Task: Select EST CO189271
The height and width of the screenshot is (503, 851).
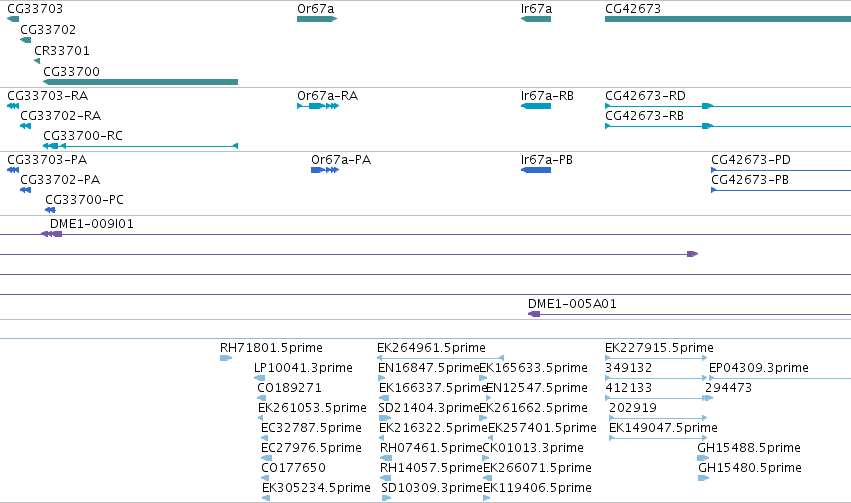Action: click(289, 387)
